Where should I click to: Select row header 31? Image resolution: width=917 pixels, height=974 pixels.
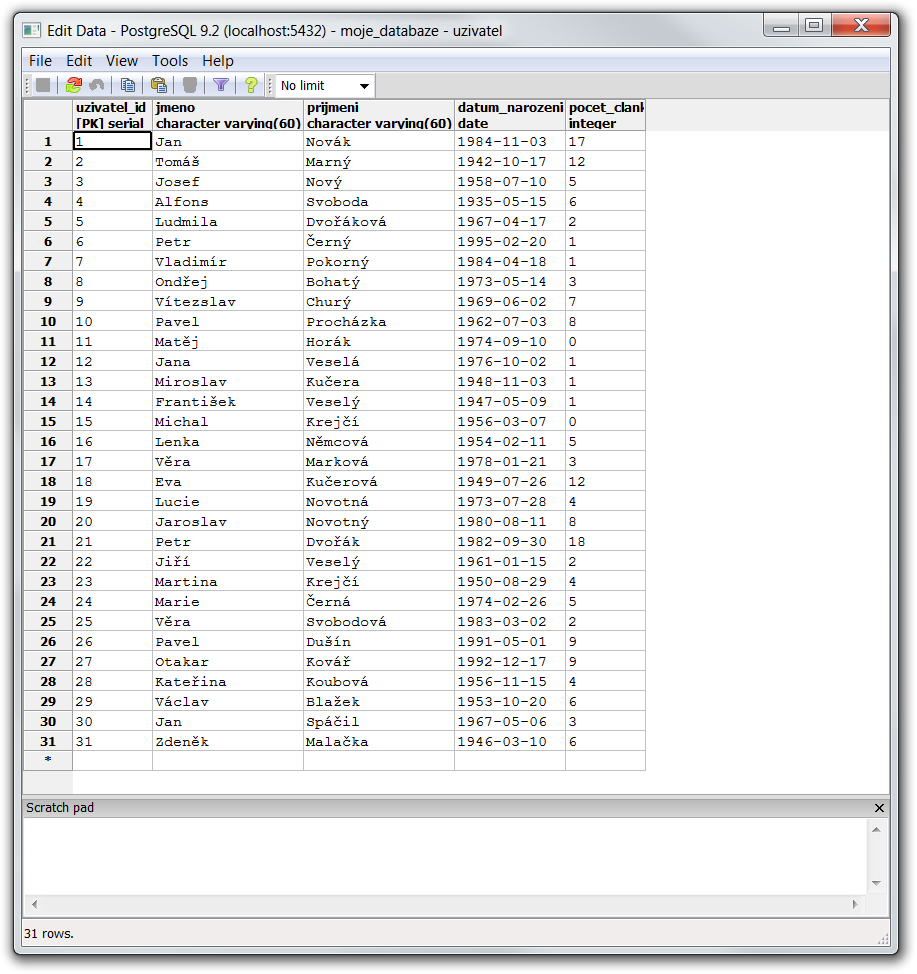click(x=48, y=742)
